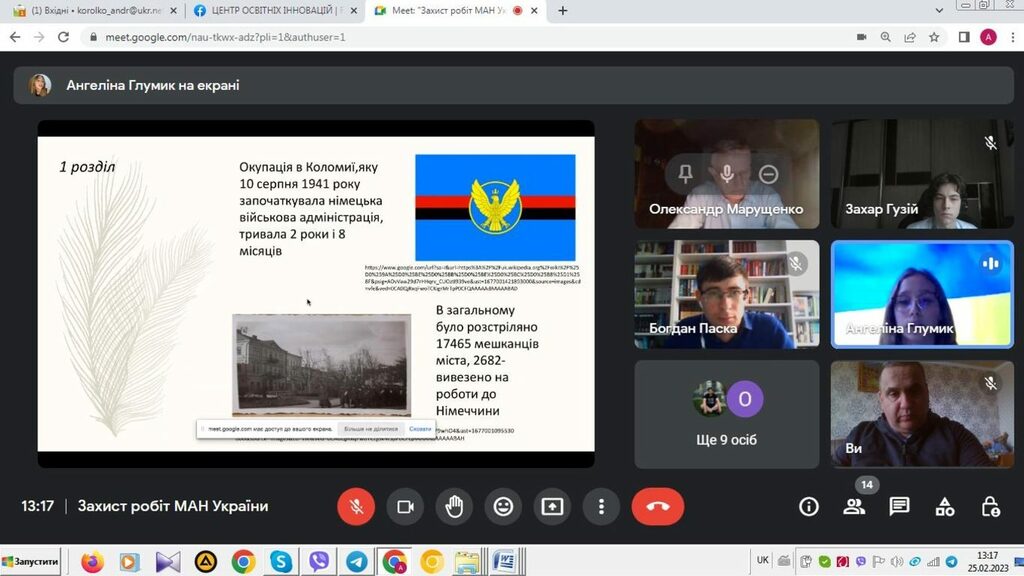Open the chat messages panel

click(899, 507)
